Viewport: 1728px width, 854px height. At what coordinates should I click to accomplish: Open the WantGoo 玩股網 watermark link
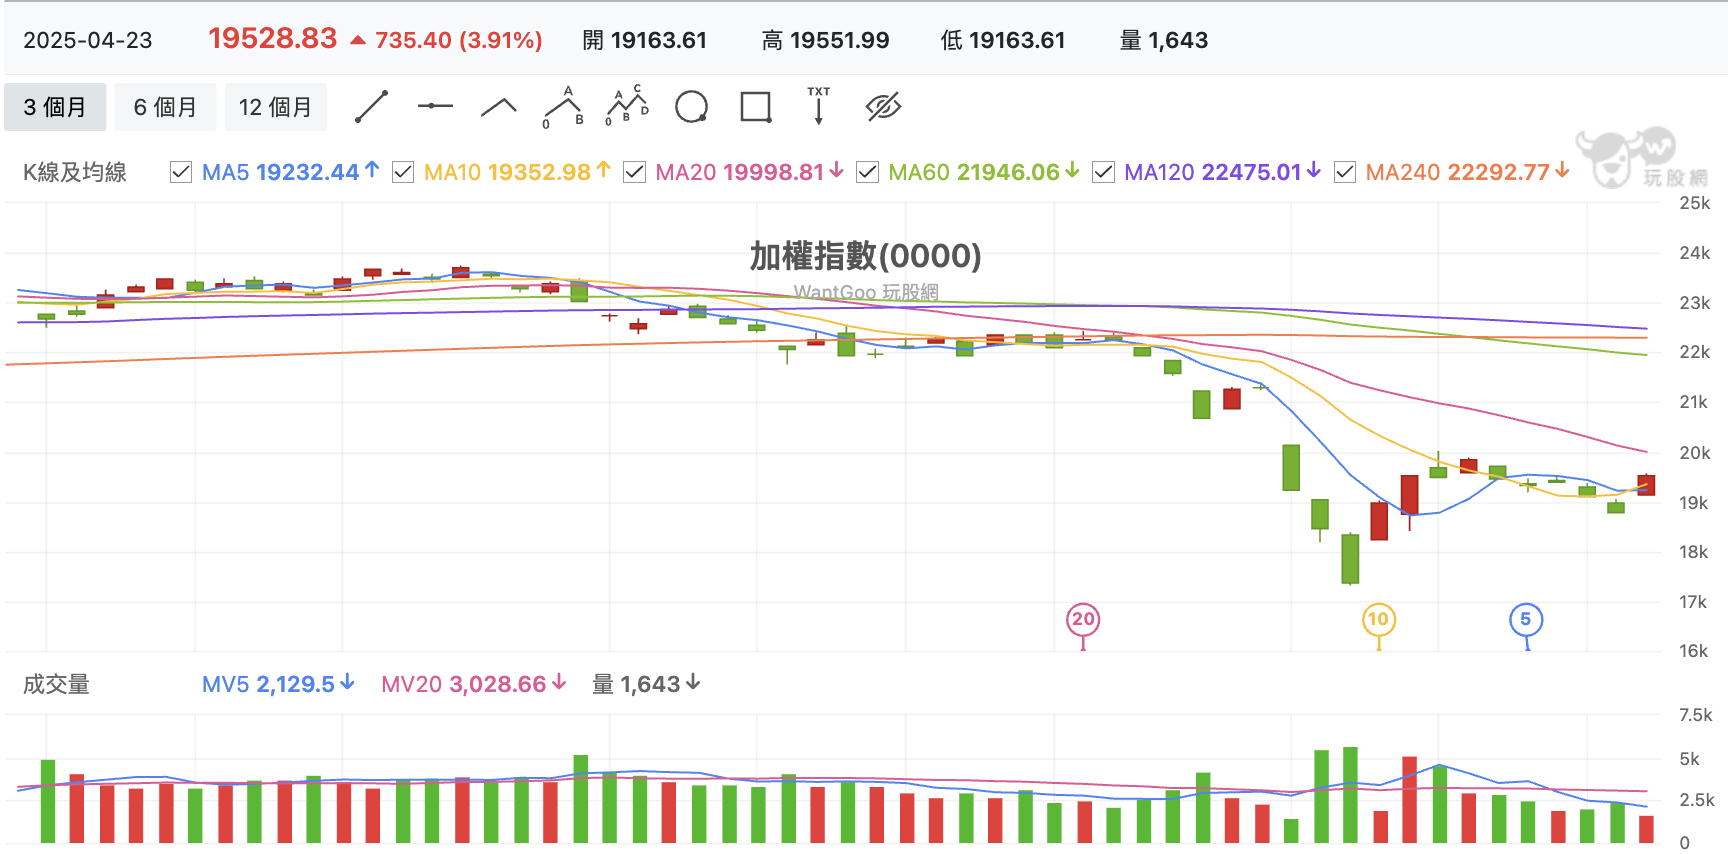pyautogui.click(x=866, y=292)
